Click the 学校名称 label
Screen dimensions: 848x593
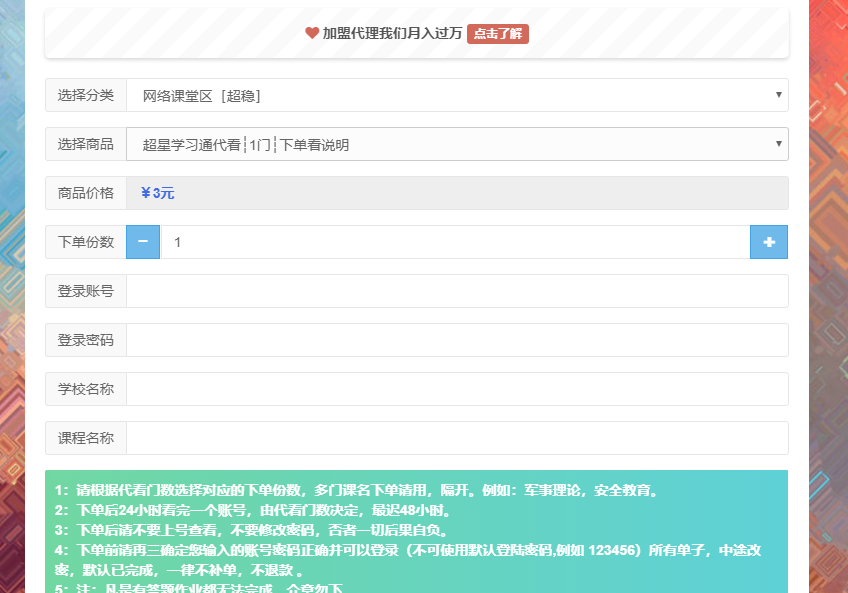click(x=86, y=389)
